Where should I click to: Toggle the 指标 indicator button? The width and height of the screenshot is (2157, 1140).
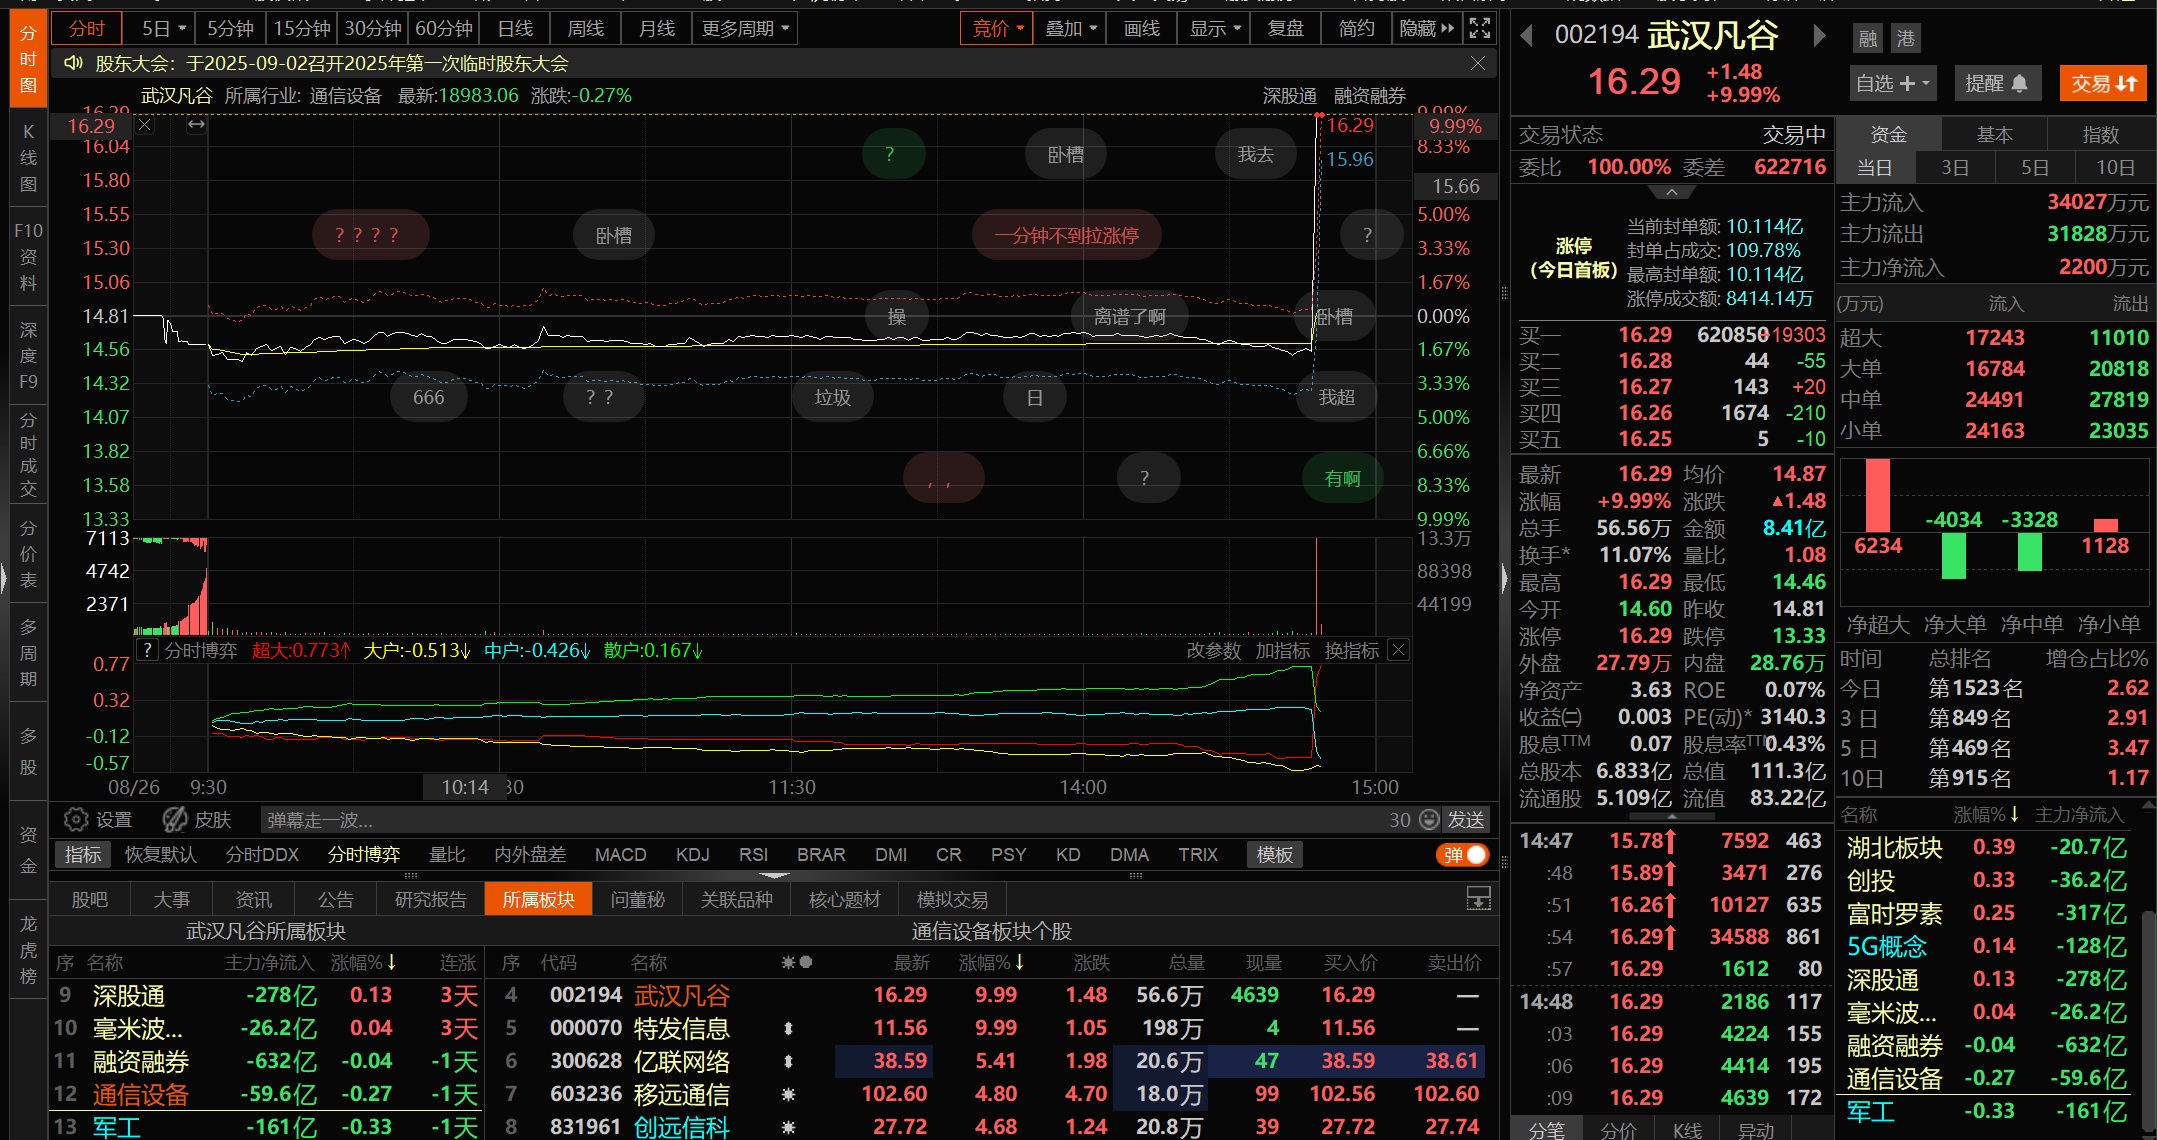(83, 854)
